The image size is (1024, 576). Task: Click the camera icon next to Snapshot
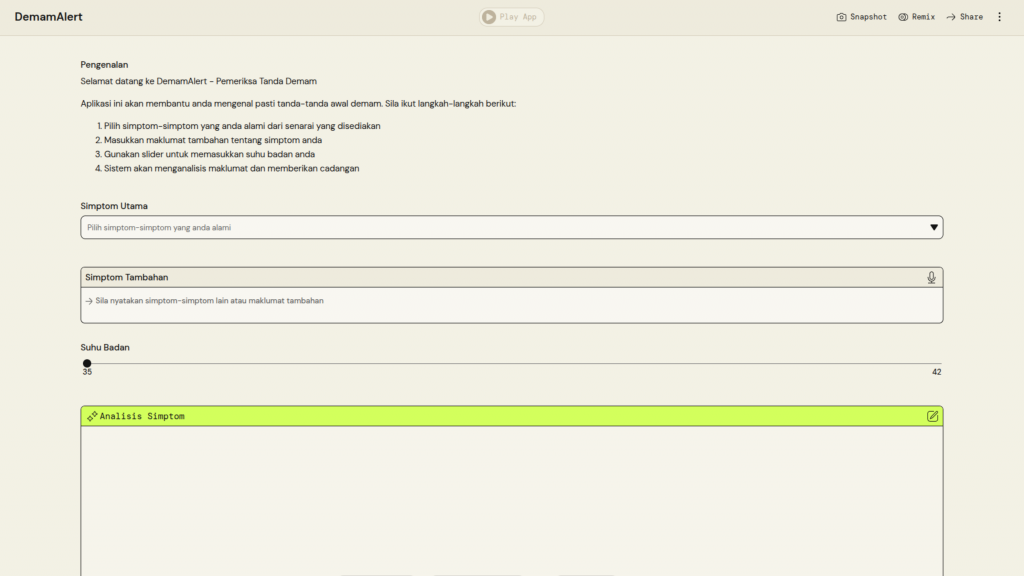[841, 17]
